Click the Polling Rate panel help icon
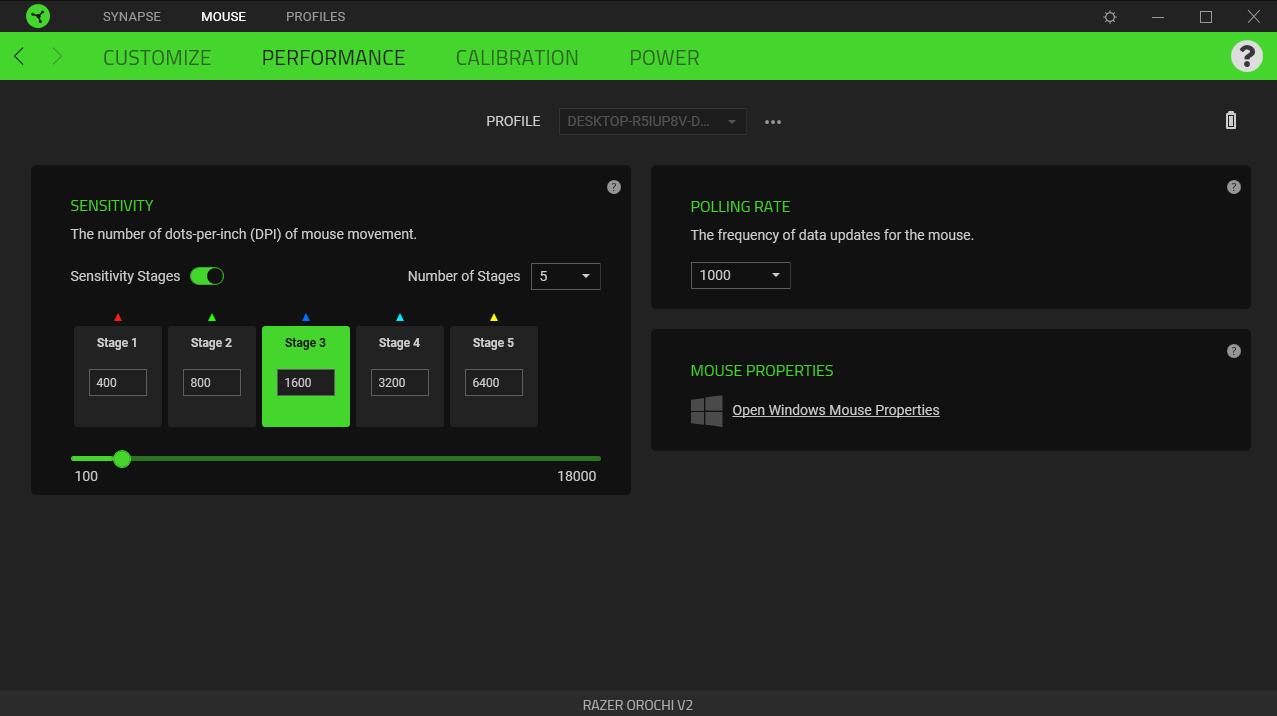 click(1234, 187)
